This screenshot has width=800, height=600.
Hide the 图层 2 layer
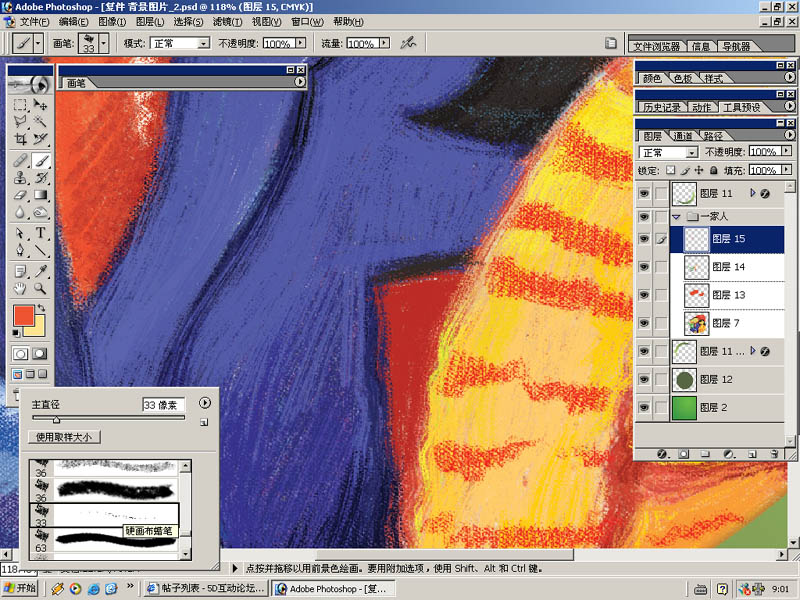(x=644, y=408)
